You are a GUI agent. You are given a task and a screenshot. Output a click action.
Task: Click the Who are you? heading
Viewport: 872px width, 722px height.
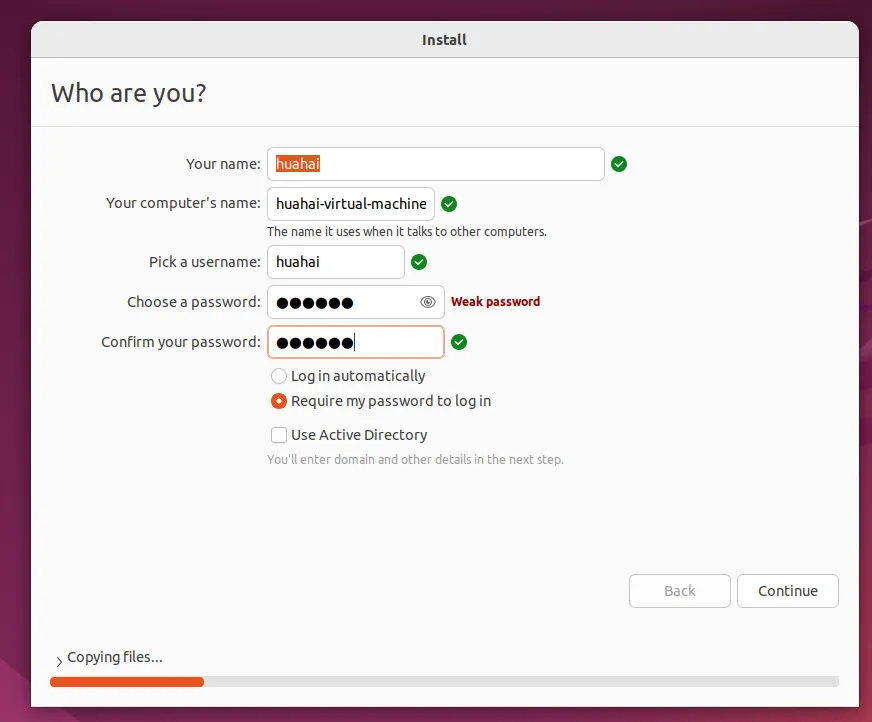(128, 93)
